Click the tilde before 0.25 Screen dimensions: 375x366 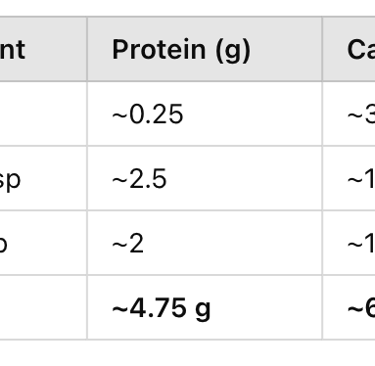[120, 116]
